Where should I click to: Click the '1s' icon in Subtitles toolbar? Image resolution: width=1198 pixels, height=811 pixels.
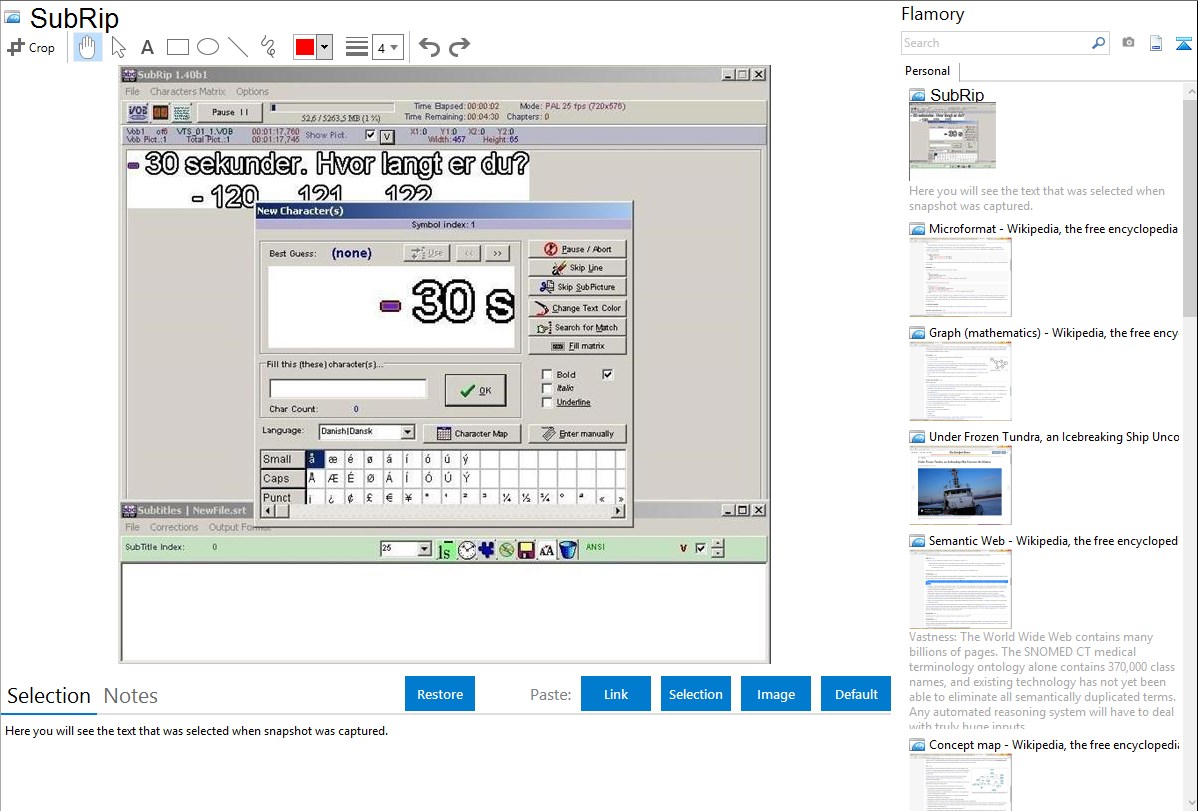click(x=445, y=550)
